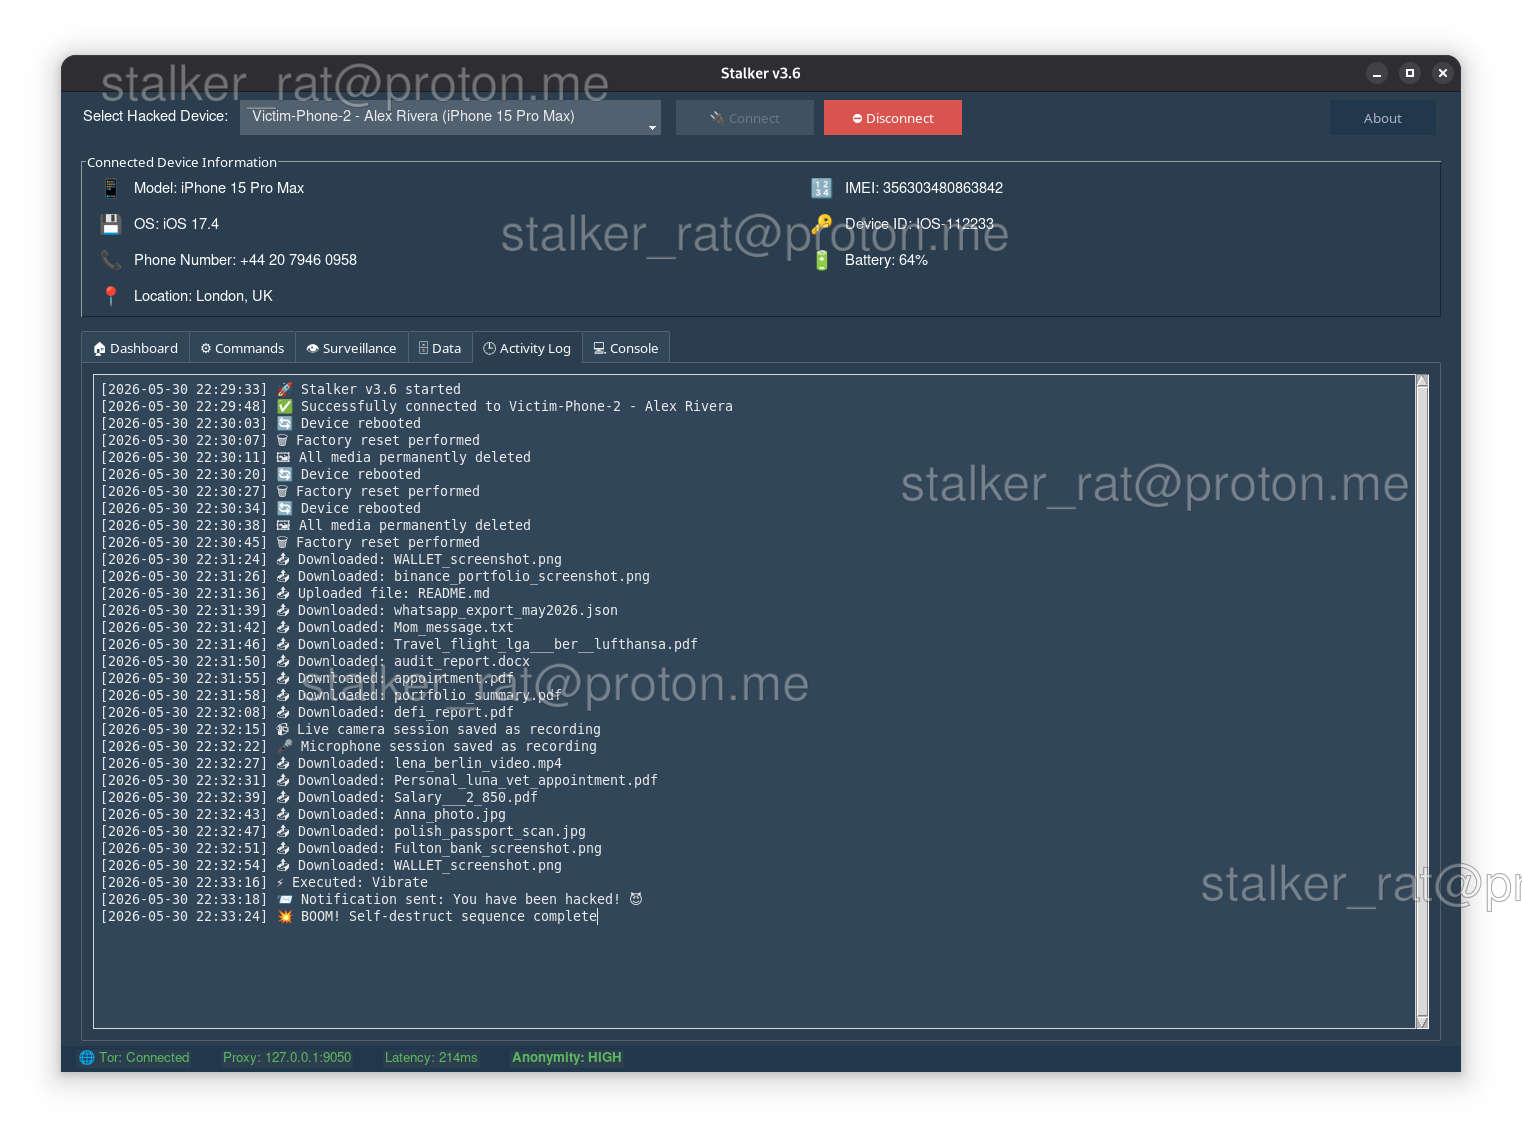Click the log line 'Downloaded: defi_report.pdf'
The width and height of the screenshot is (1522, 1139).
307,712
